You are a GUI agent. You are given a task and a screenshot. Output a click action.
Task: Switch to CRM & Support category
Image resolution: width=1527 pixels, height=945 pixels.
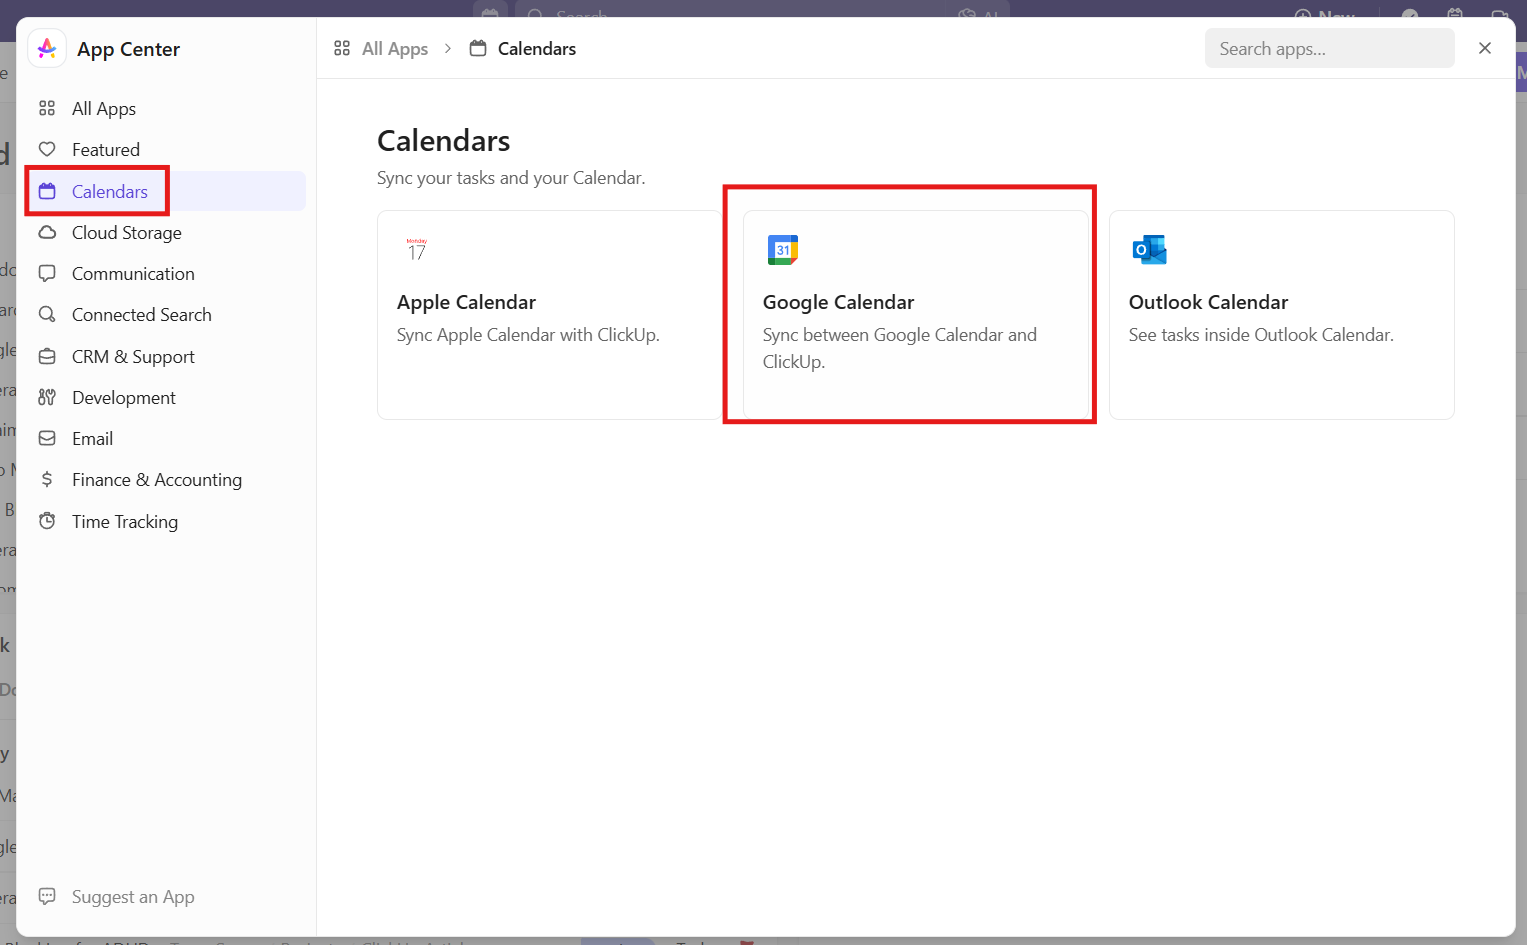133,357
